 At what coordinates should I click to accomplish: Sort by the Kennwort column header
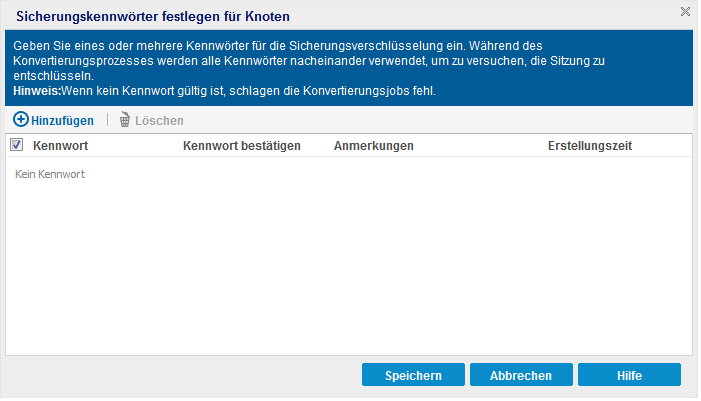pos(61,146)
